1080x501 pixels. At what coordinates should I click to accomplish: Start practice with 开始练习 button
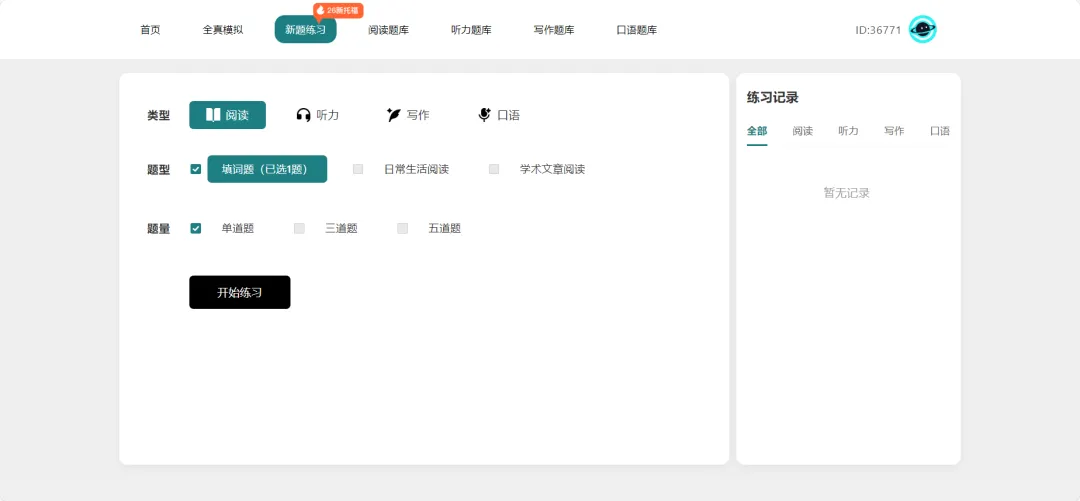click(x=240, y=292)
